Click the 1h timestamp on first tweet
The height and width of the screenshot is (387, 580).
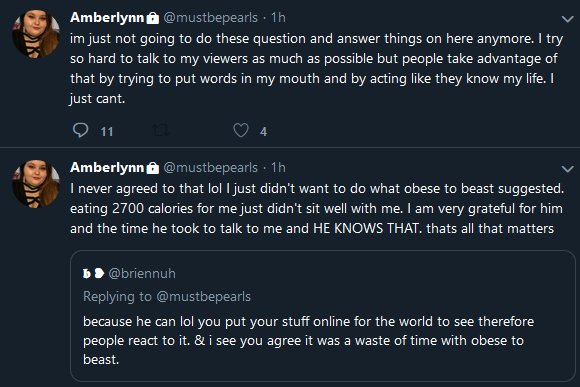[x=278, y=17]
